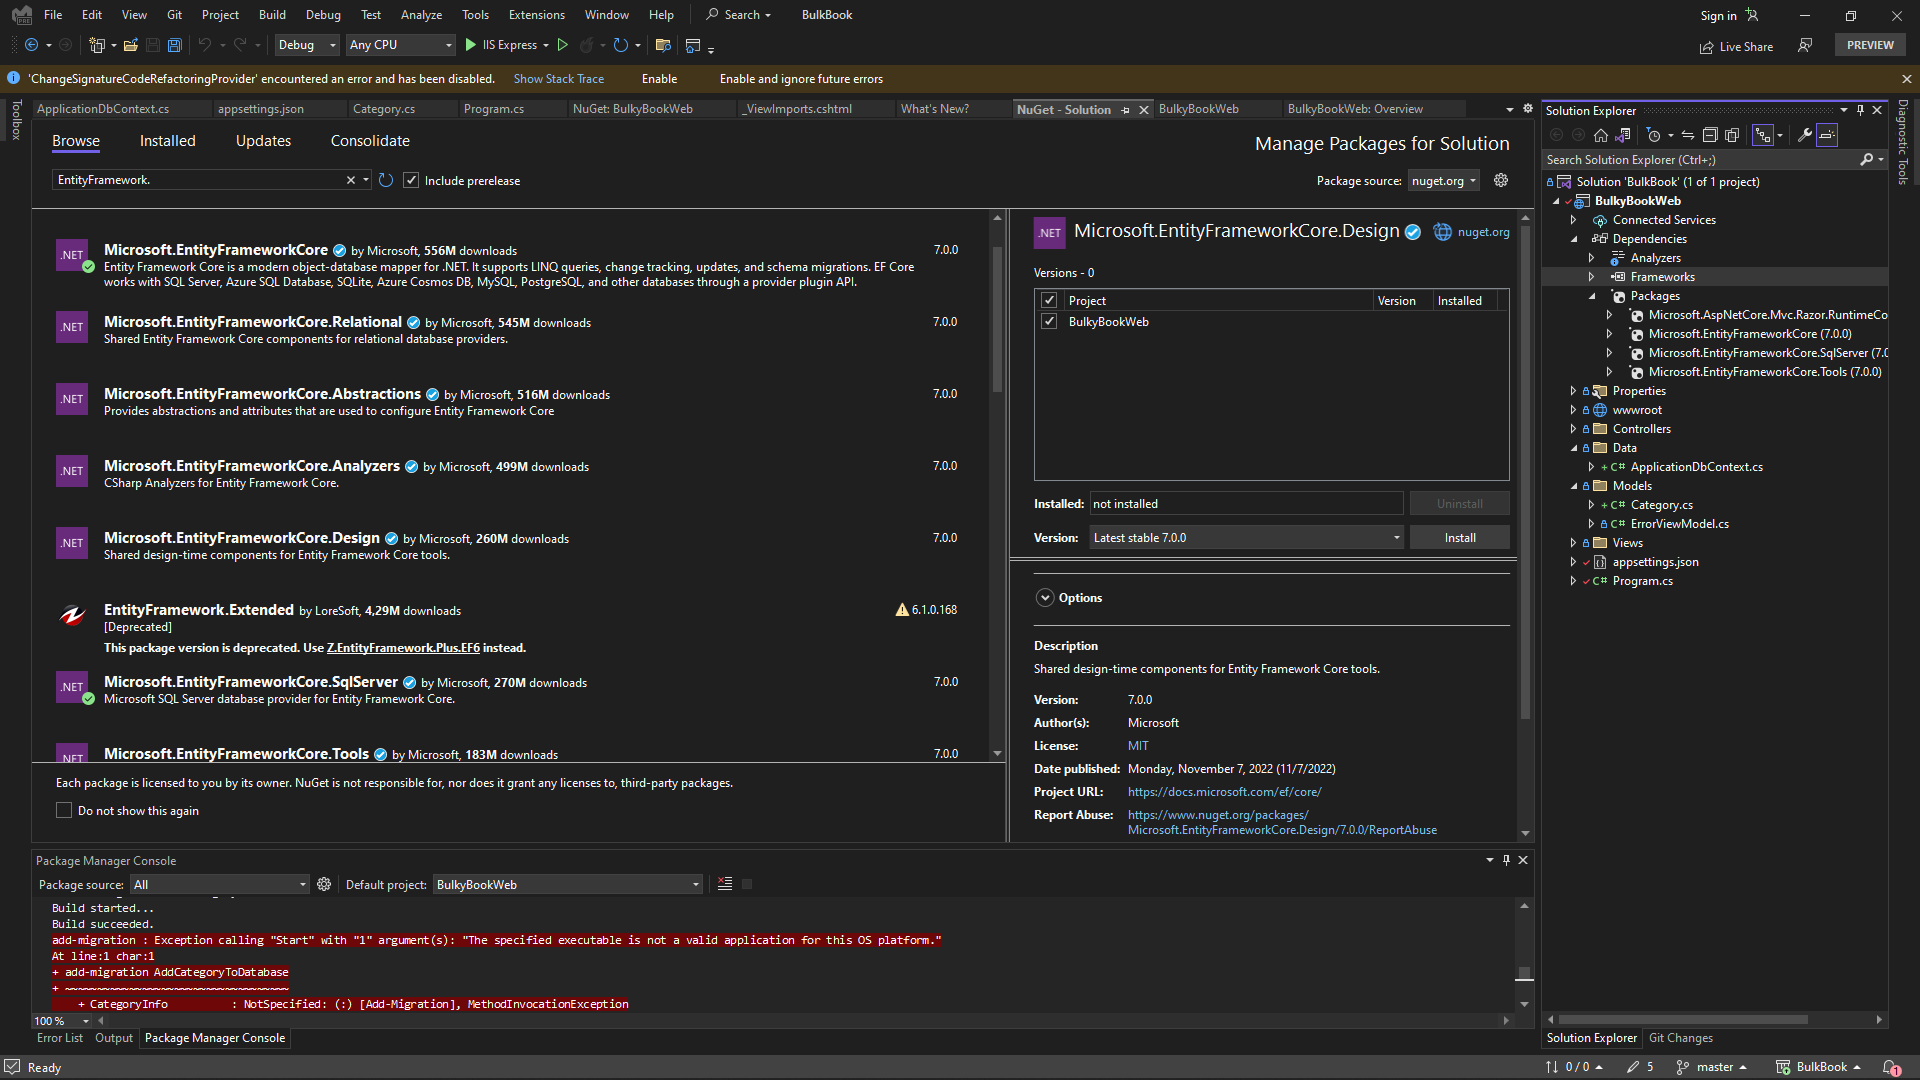Uncheck the BulkyBookWeb project checkbox
The height and width of the screenshot is (1080, 1920).
pos(1049,322)
